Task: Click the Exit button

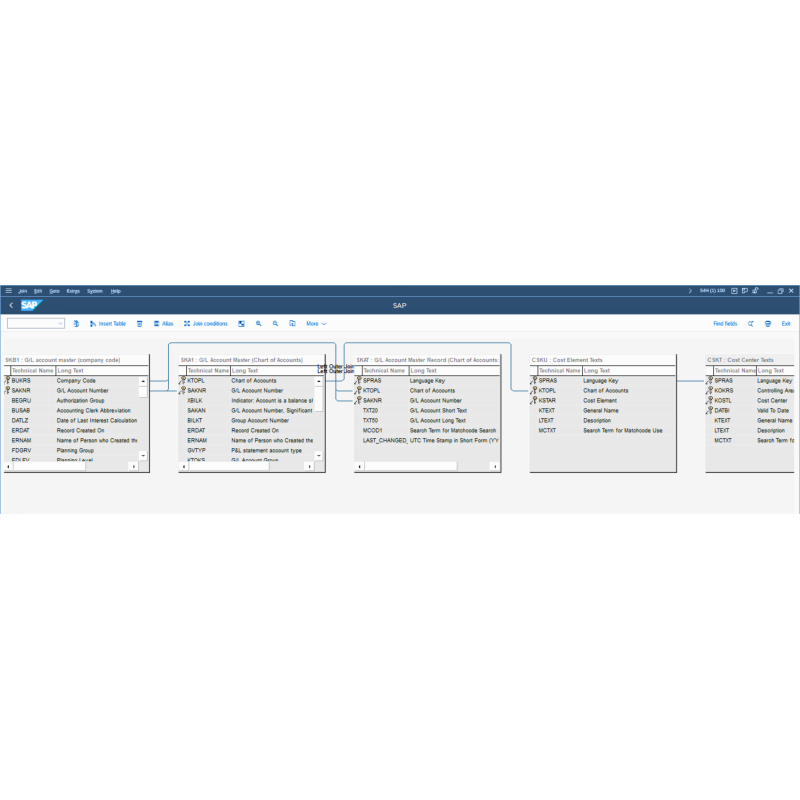Action: pos(786,323)
